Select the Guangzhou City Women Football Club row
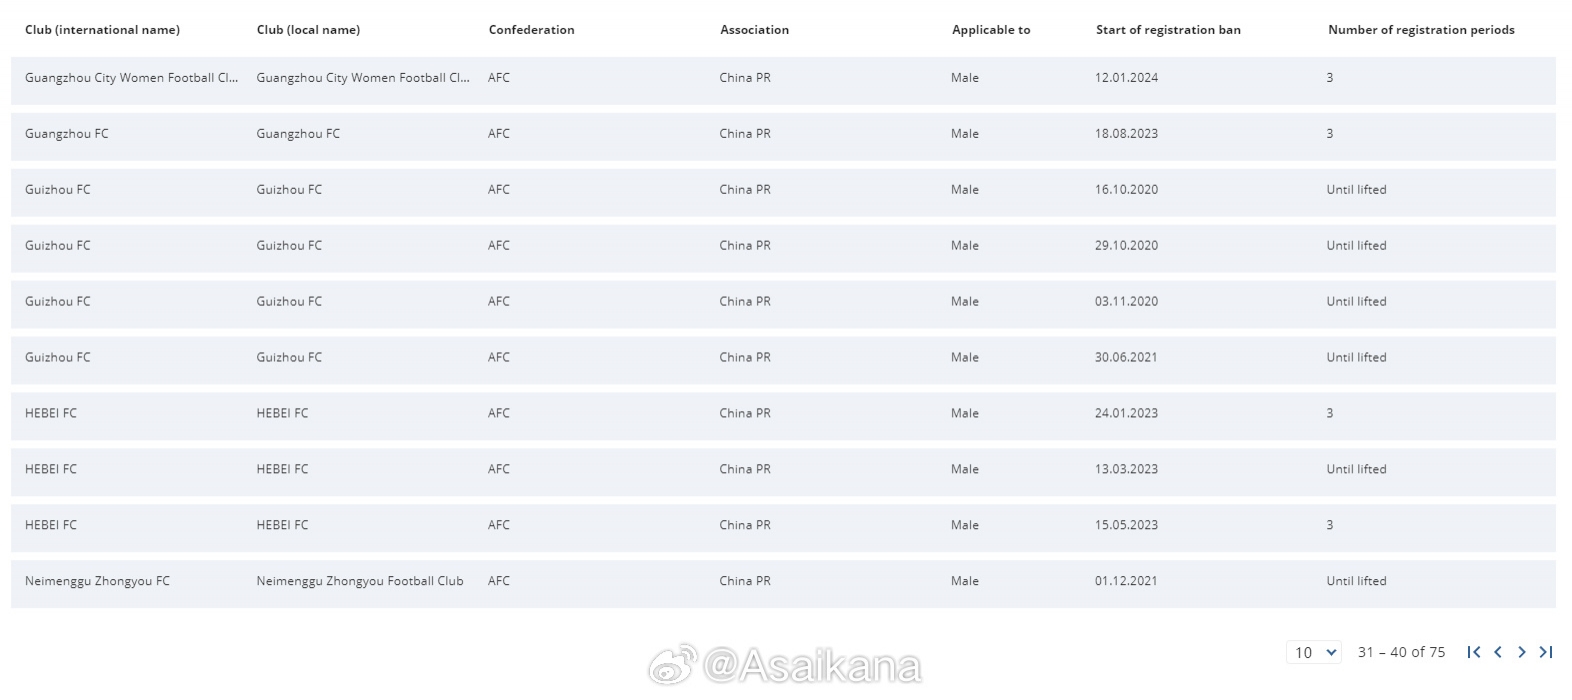Screen dimensions: 1572x700 click(783, 80)
